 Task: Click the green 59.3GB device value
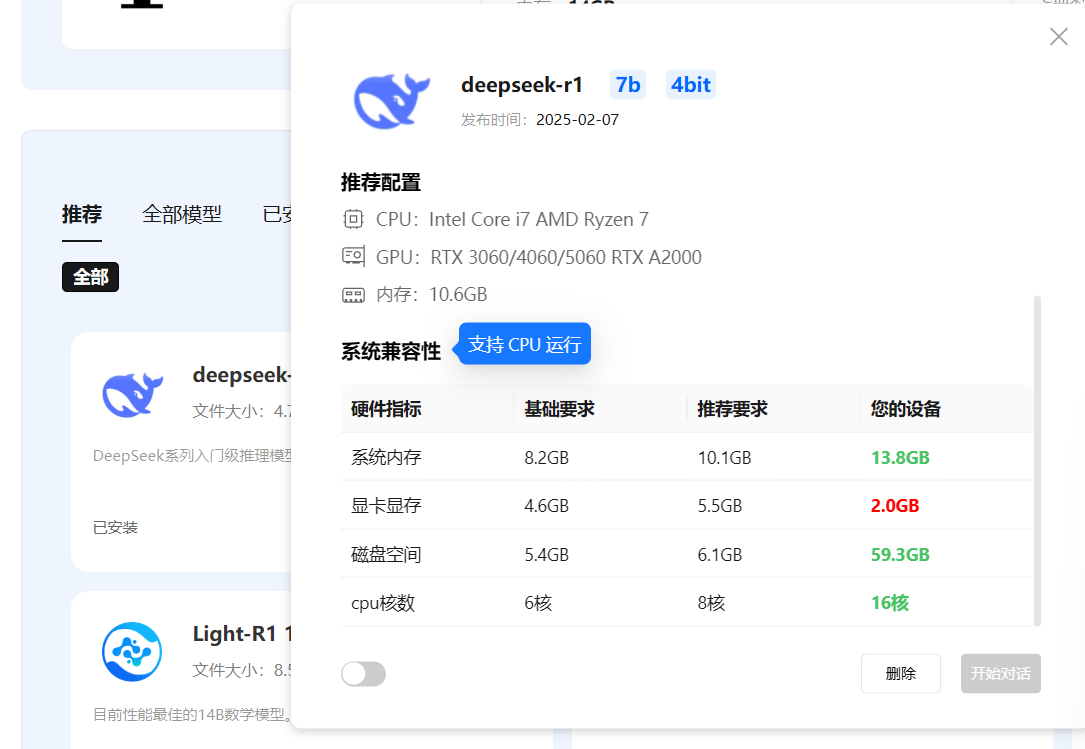click(900, 554)
